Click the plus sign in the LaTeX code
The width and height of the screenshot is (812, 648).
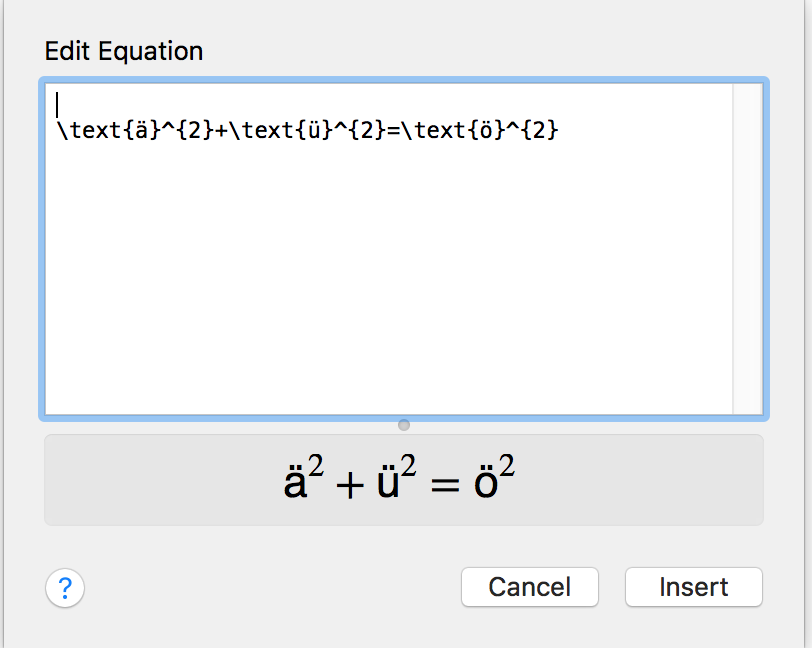(220, 129)
